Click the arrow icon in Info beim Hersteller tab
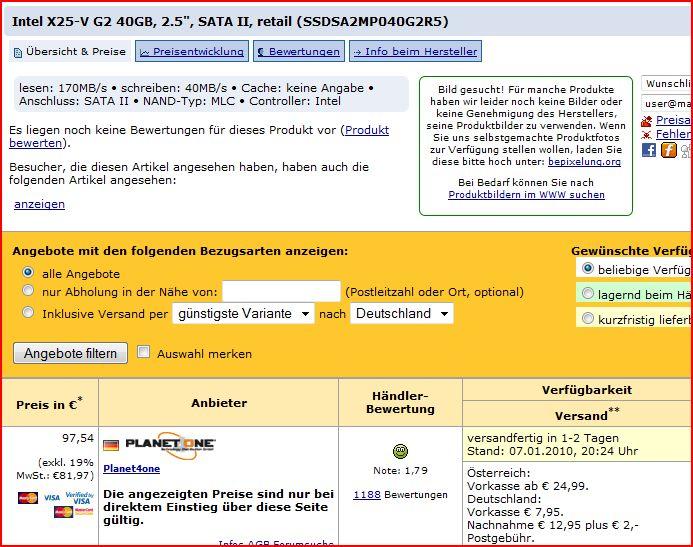The height and width of the screenshot is (547, 693). click(357, 53)
